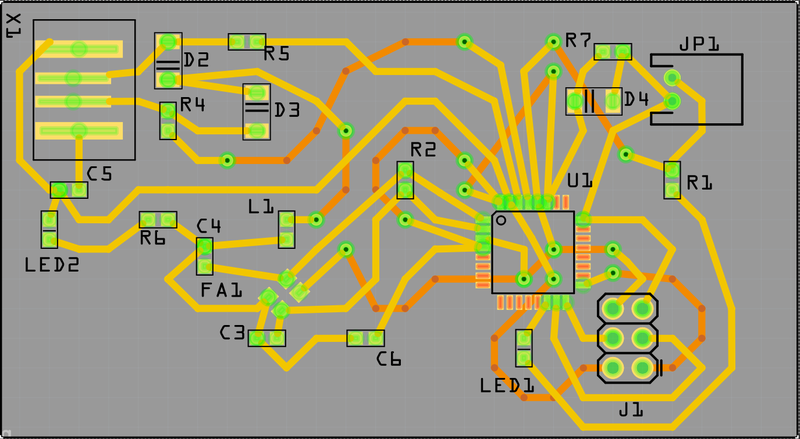Click the J1 six-pin header
This screenshot has height=439, width=800.
pyautogui.click(x=627, y=338)
